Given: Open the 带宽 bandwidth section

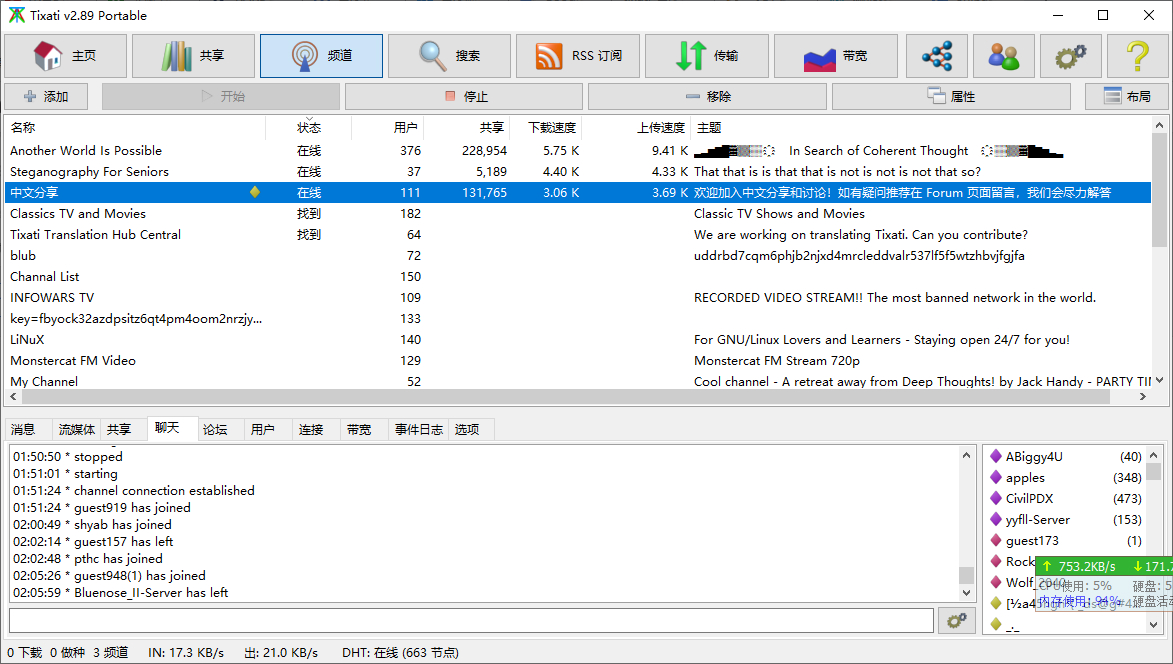Looking at the screenshot, I should point(836,56).
